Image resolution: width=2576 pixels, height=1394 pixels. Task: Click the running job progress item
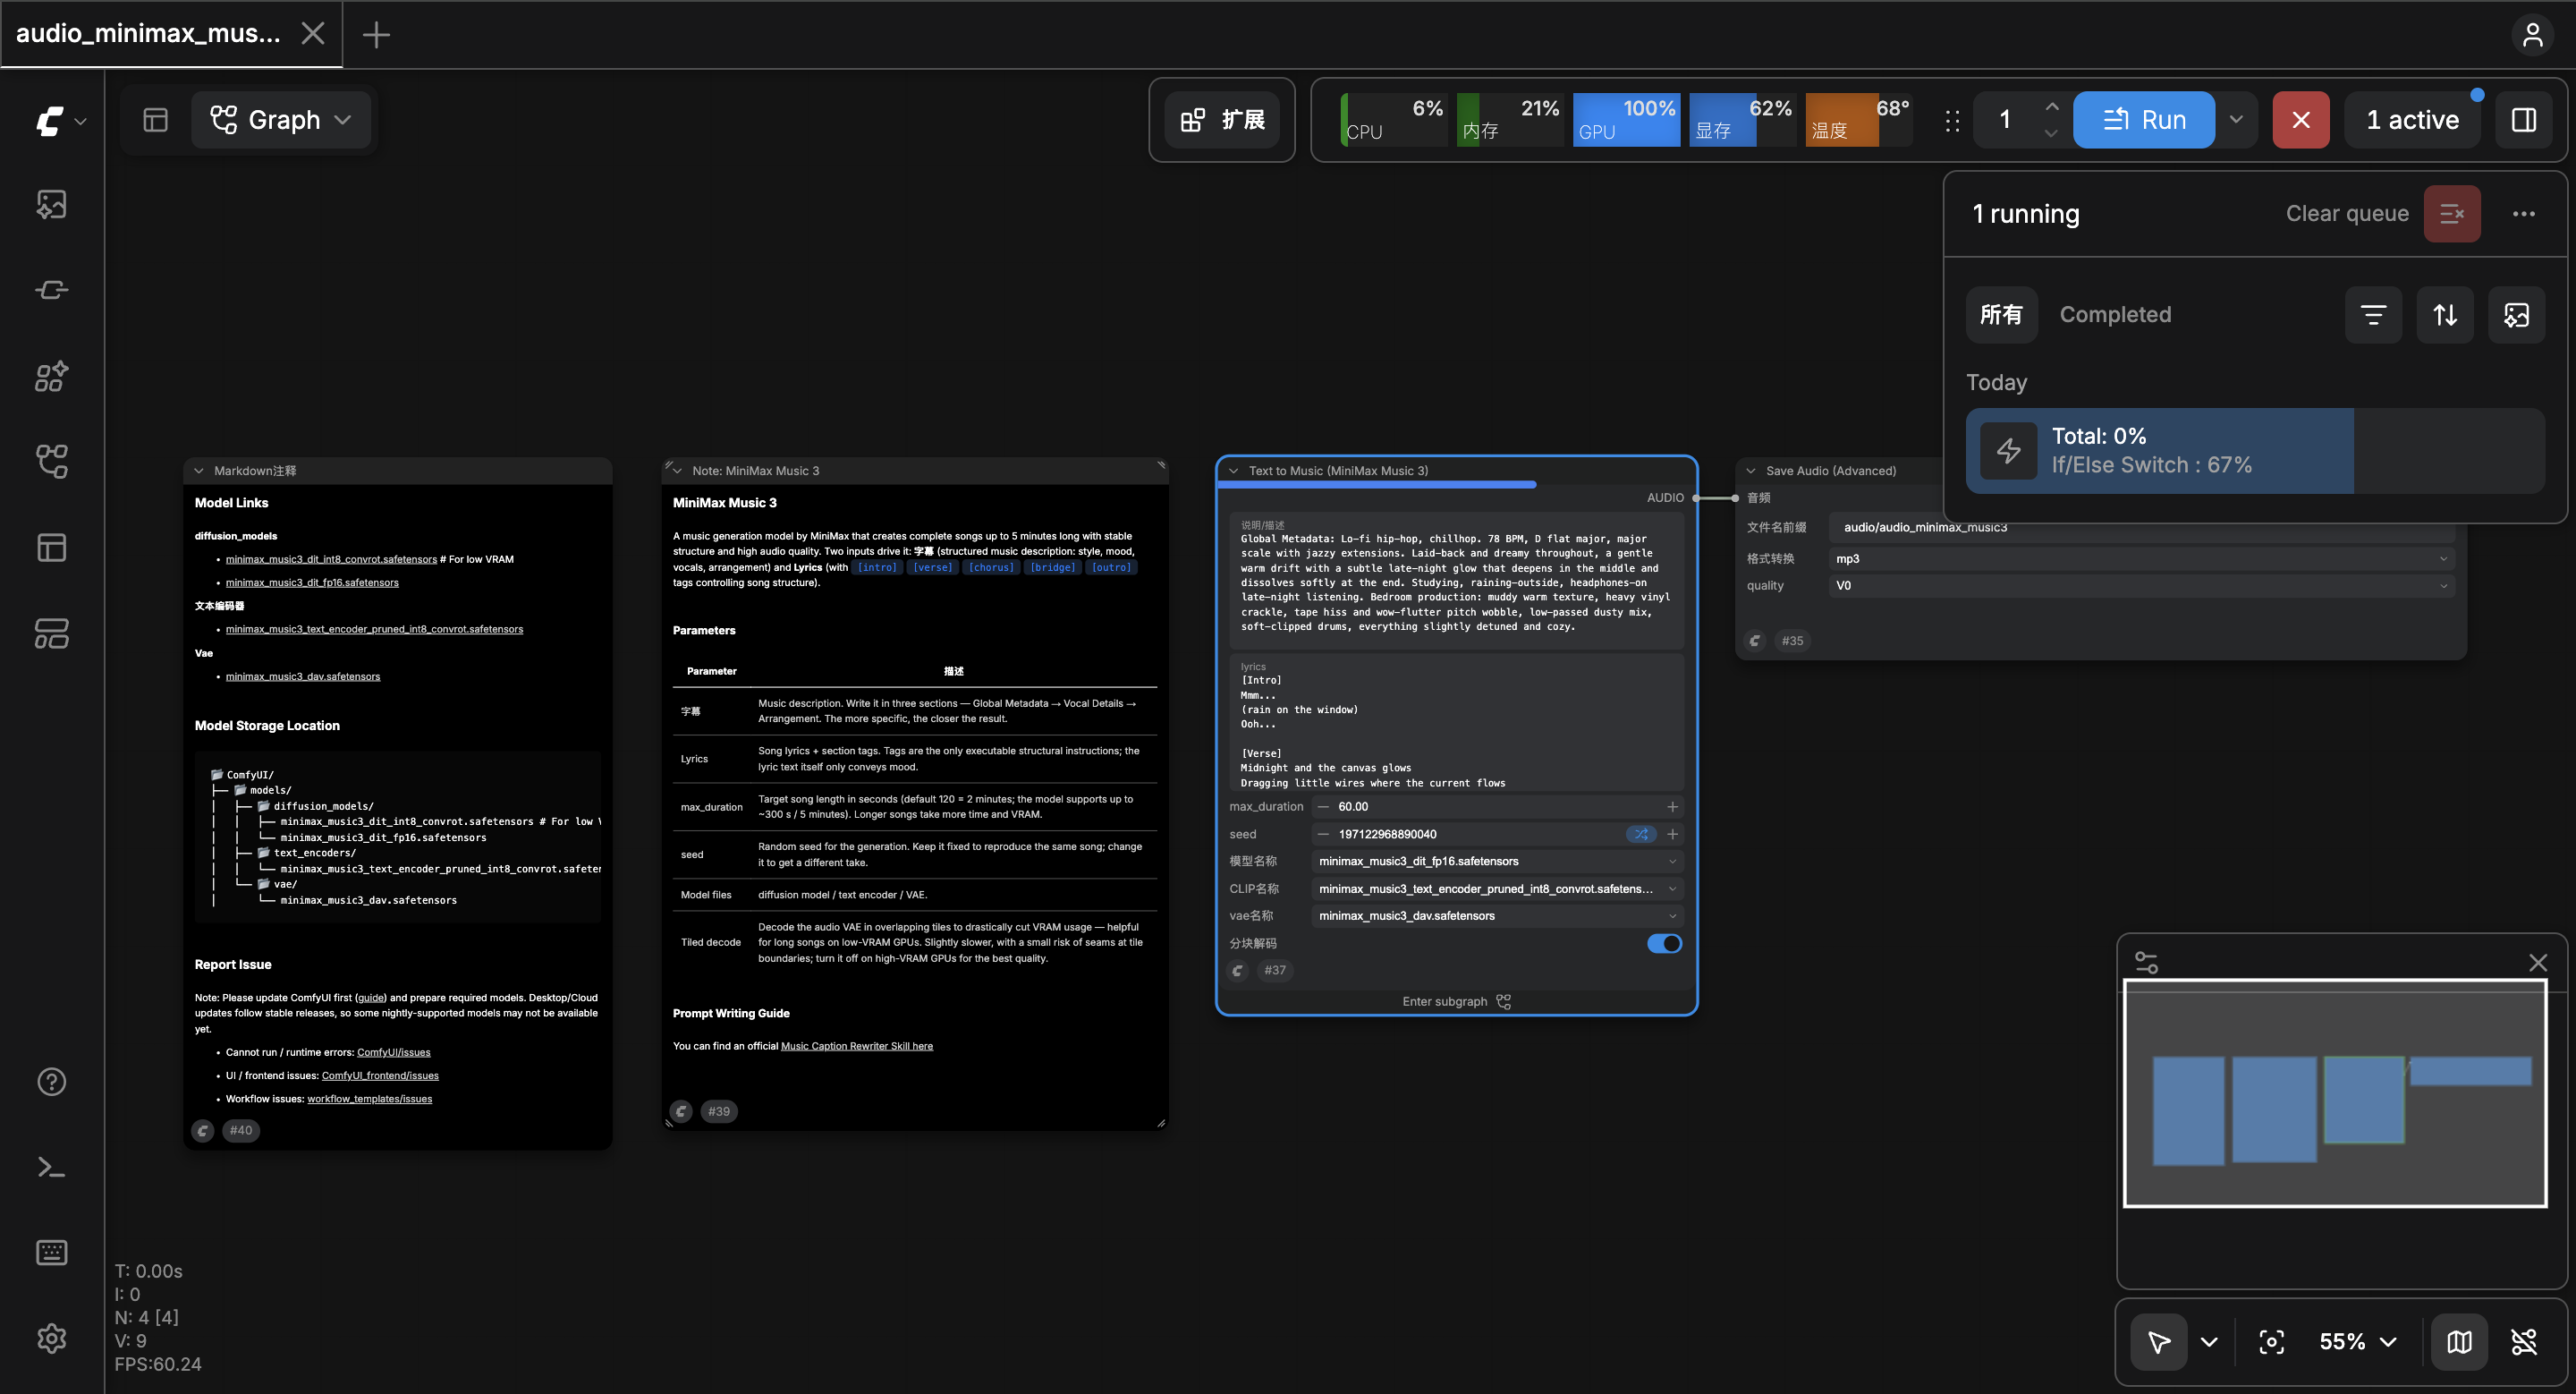point(2255,451)
